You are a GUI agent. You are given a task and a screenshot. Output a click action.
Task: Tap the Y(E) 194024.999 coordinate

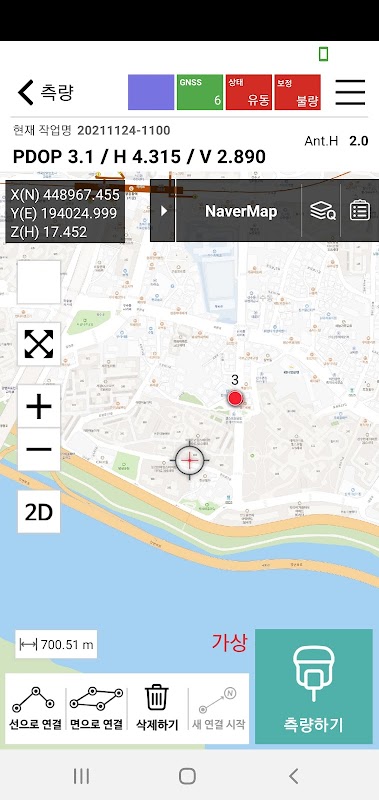pyautogui.click(x=65, y=213)
